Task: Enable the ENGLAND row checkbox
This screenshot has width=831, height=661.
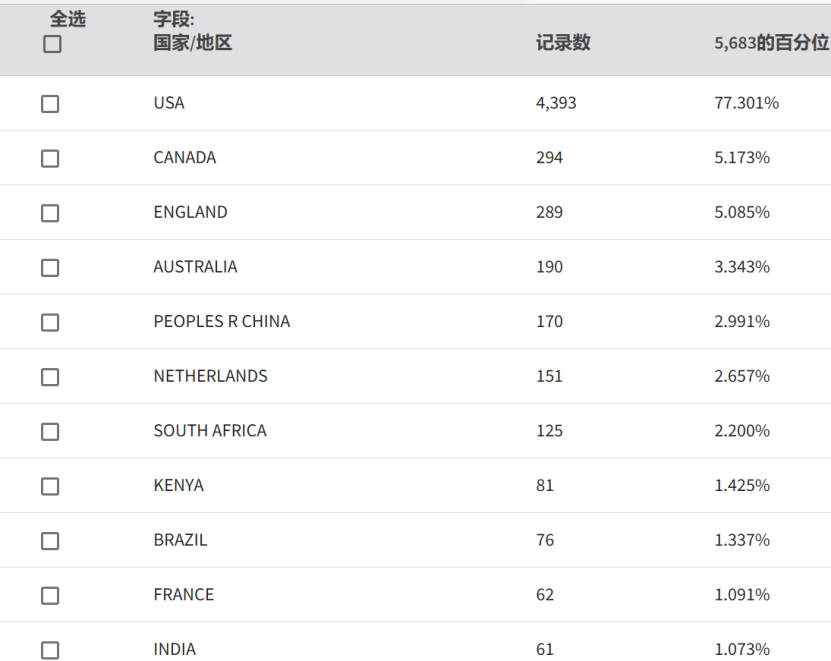Action: tap(50, 213)
